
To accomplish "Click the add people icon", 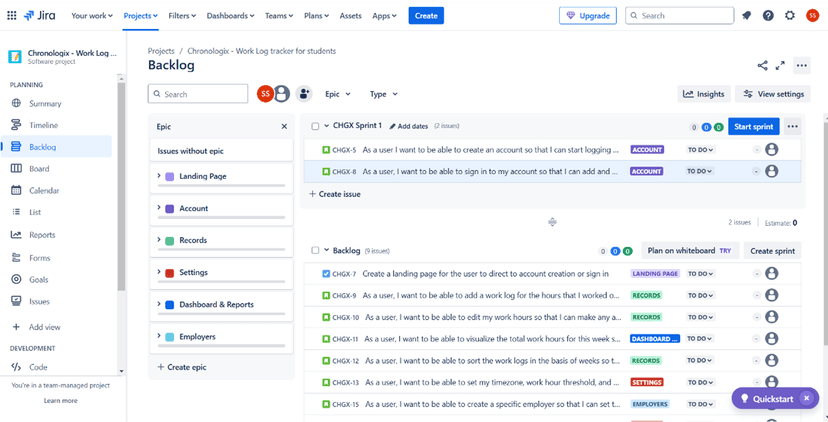I will click(x=304, y=94).
